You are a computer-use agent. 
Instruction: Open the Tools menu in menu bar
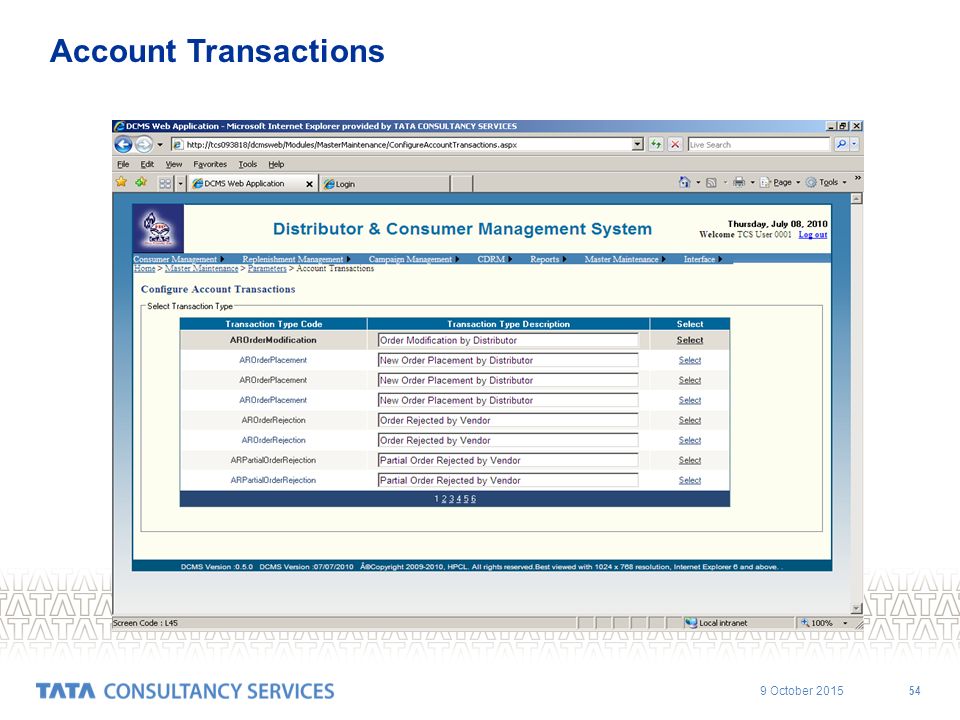248,164
